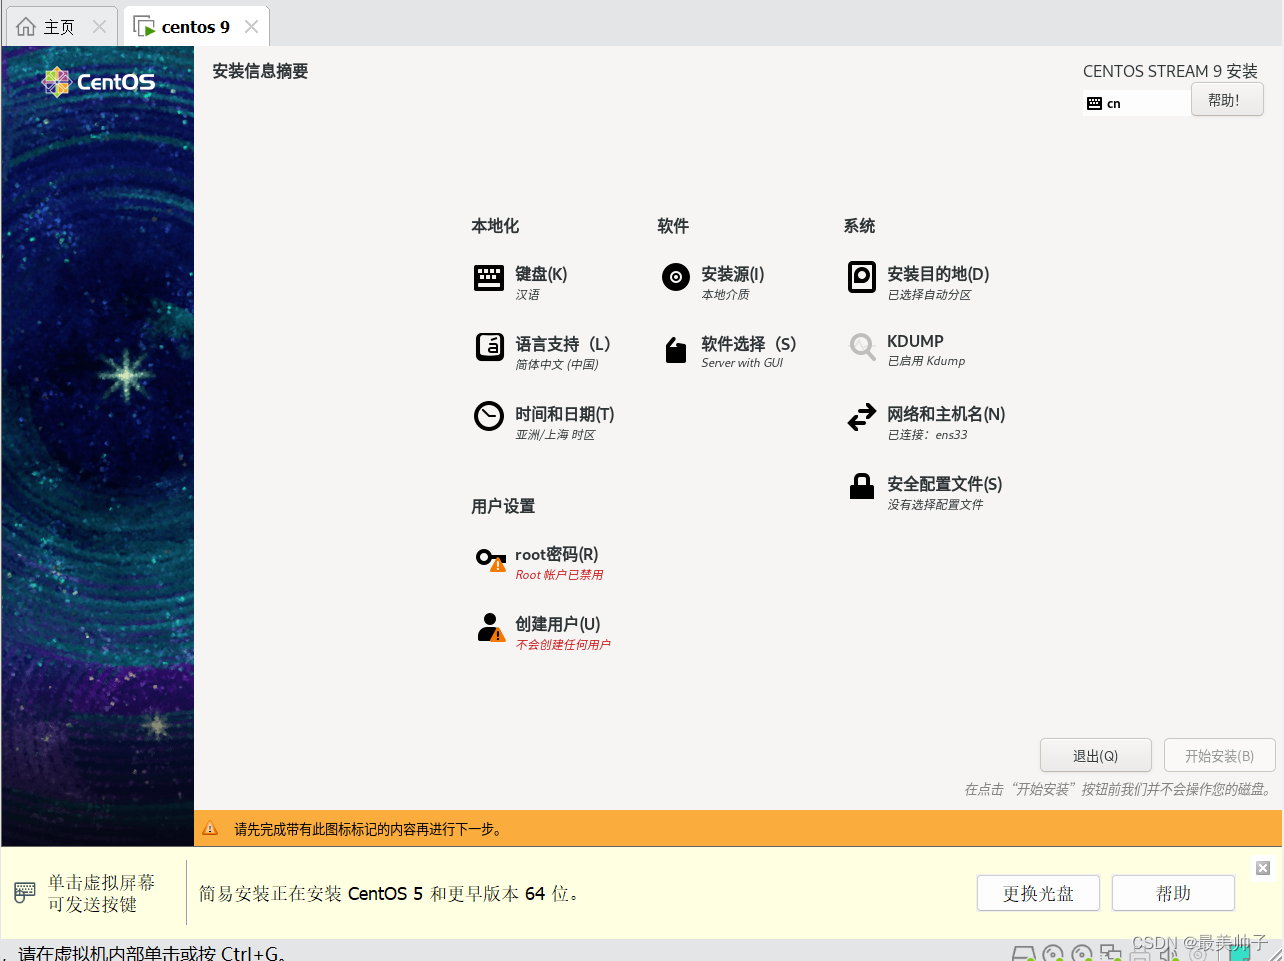Screen dimensions: 1284x961
Task: Click the orange warning message text
Action: (x=371, y=829)
